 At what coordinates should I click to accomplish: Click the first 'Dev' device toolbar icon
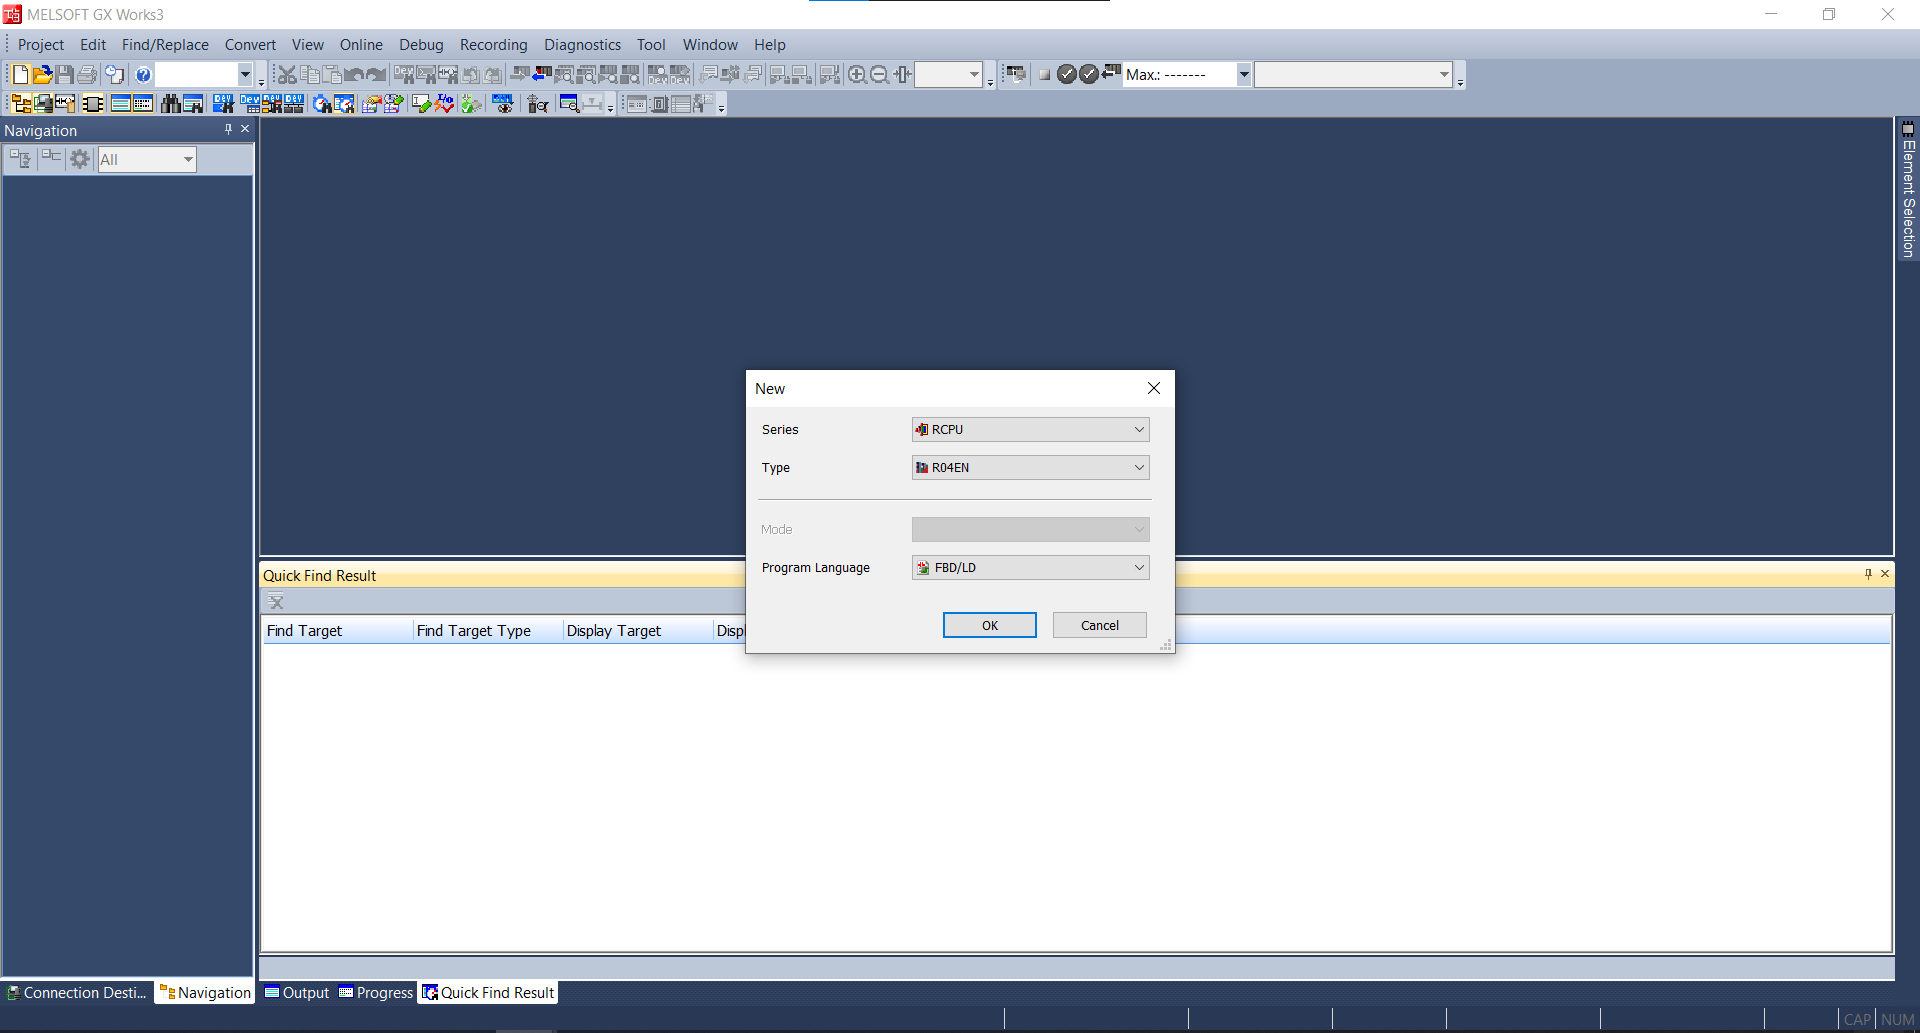[224, 104]
